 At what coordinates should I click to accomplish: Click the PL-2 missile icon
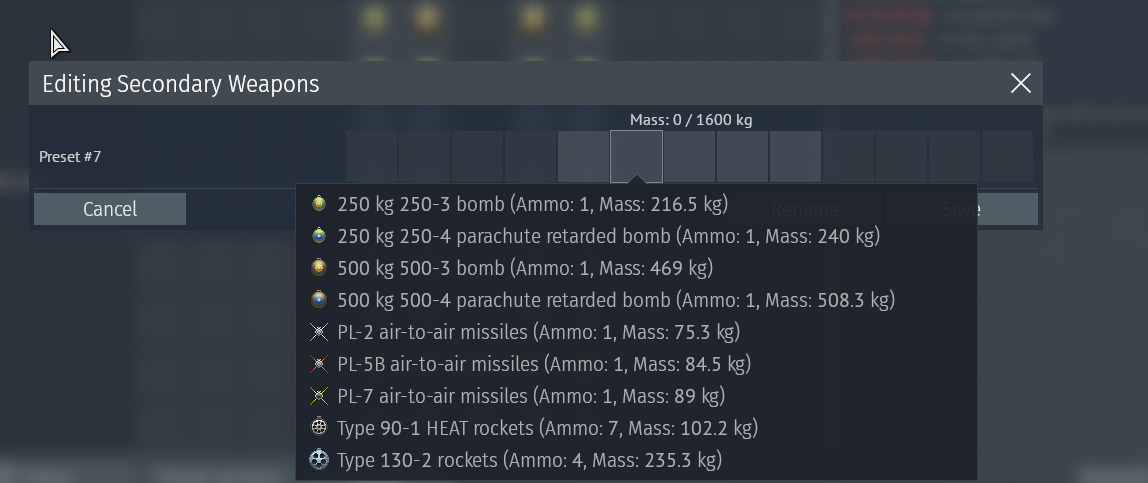(318, 332)
